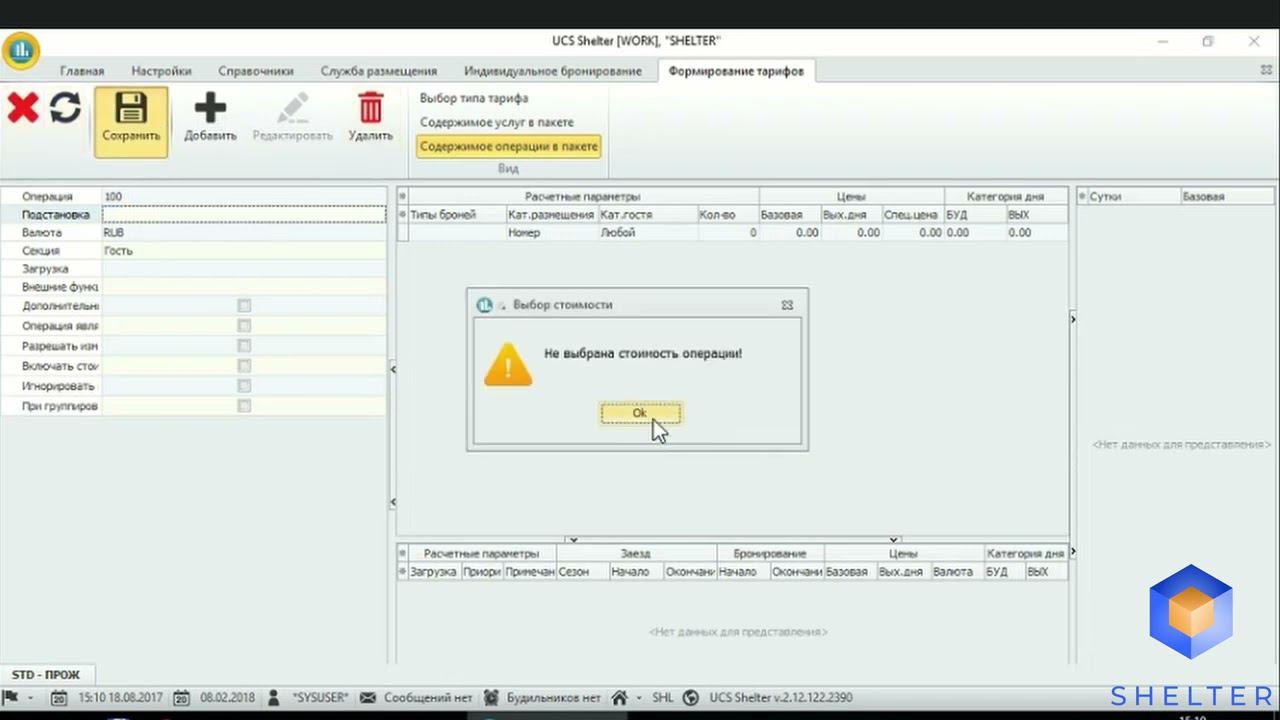Image resolution: width=1280 pixels, height=720 pixels.
Task: Click the Добавить plus icon
Action: 210,108
